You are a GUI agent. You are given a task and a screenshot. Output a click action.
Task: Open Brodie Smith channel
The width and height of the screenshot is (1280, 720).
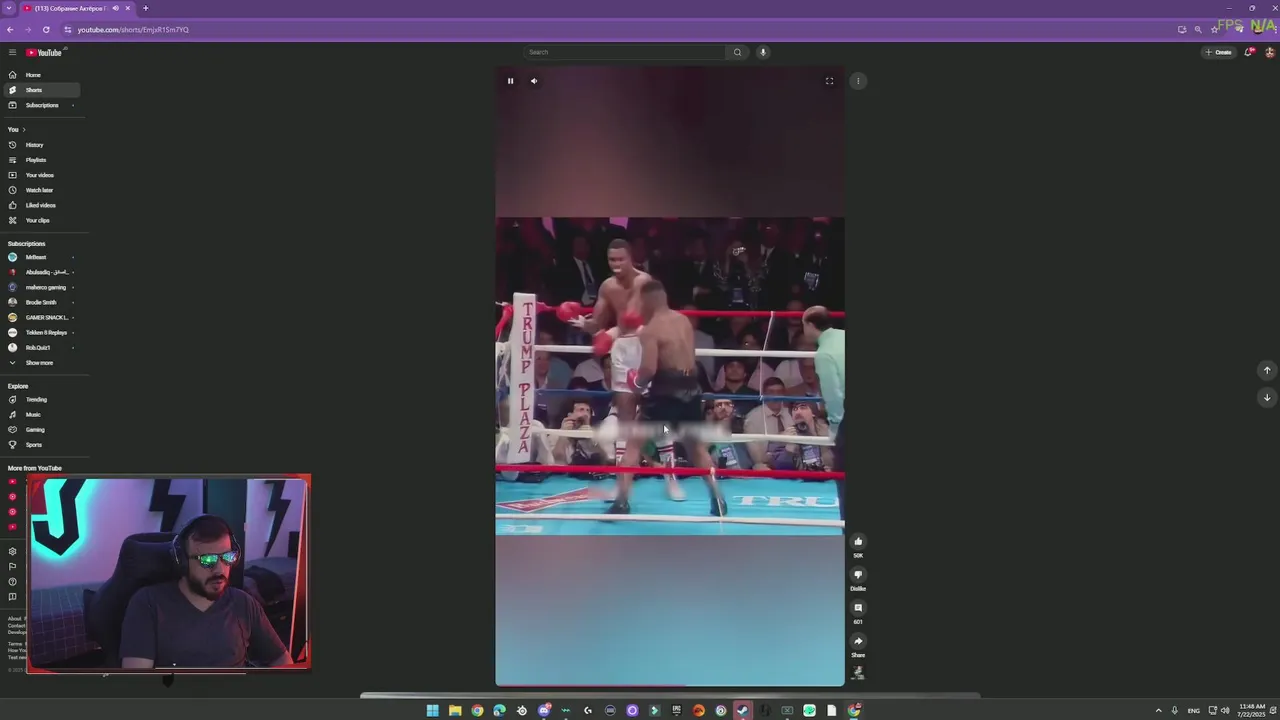click(40, 302)
